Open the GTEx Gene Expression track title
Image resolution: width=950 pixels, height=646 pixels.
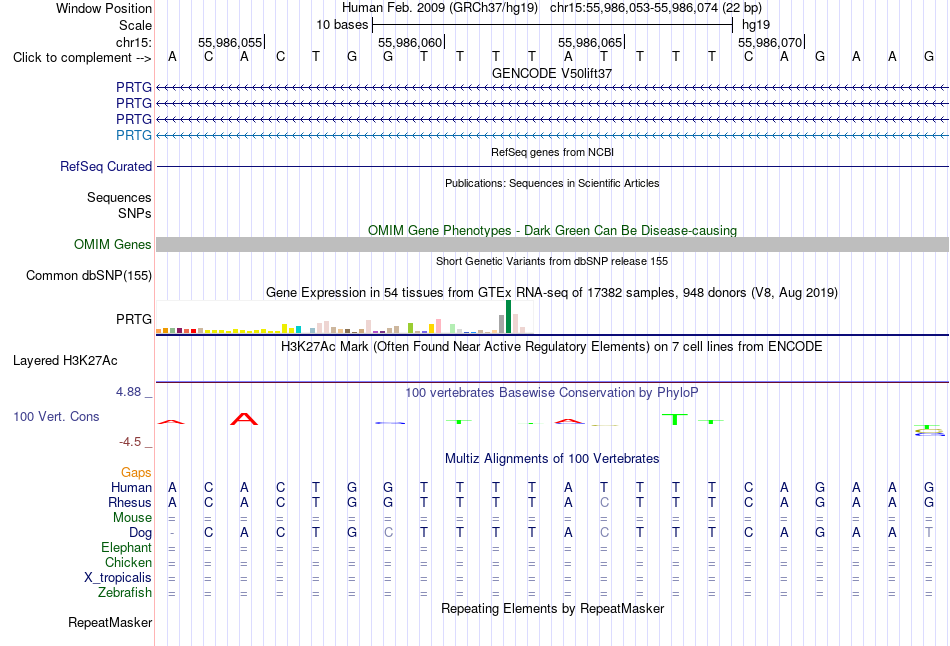pos(552,293)
